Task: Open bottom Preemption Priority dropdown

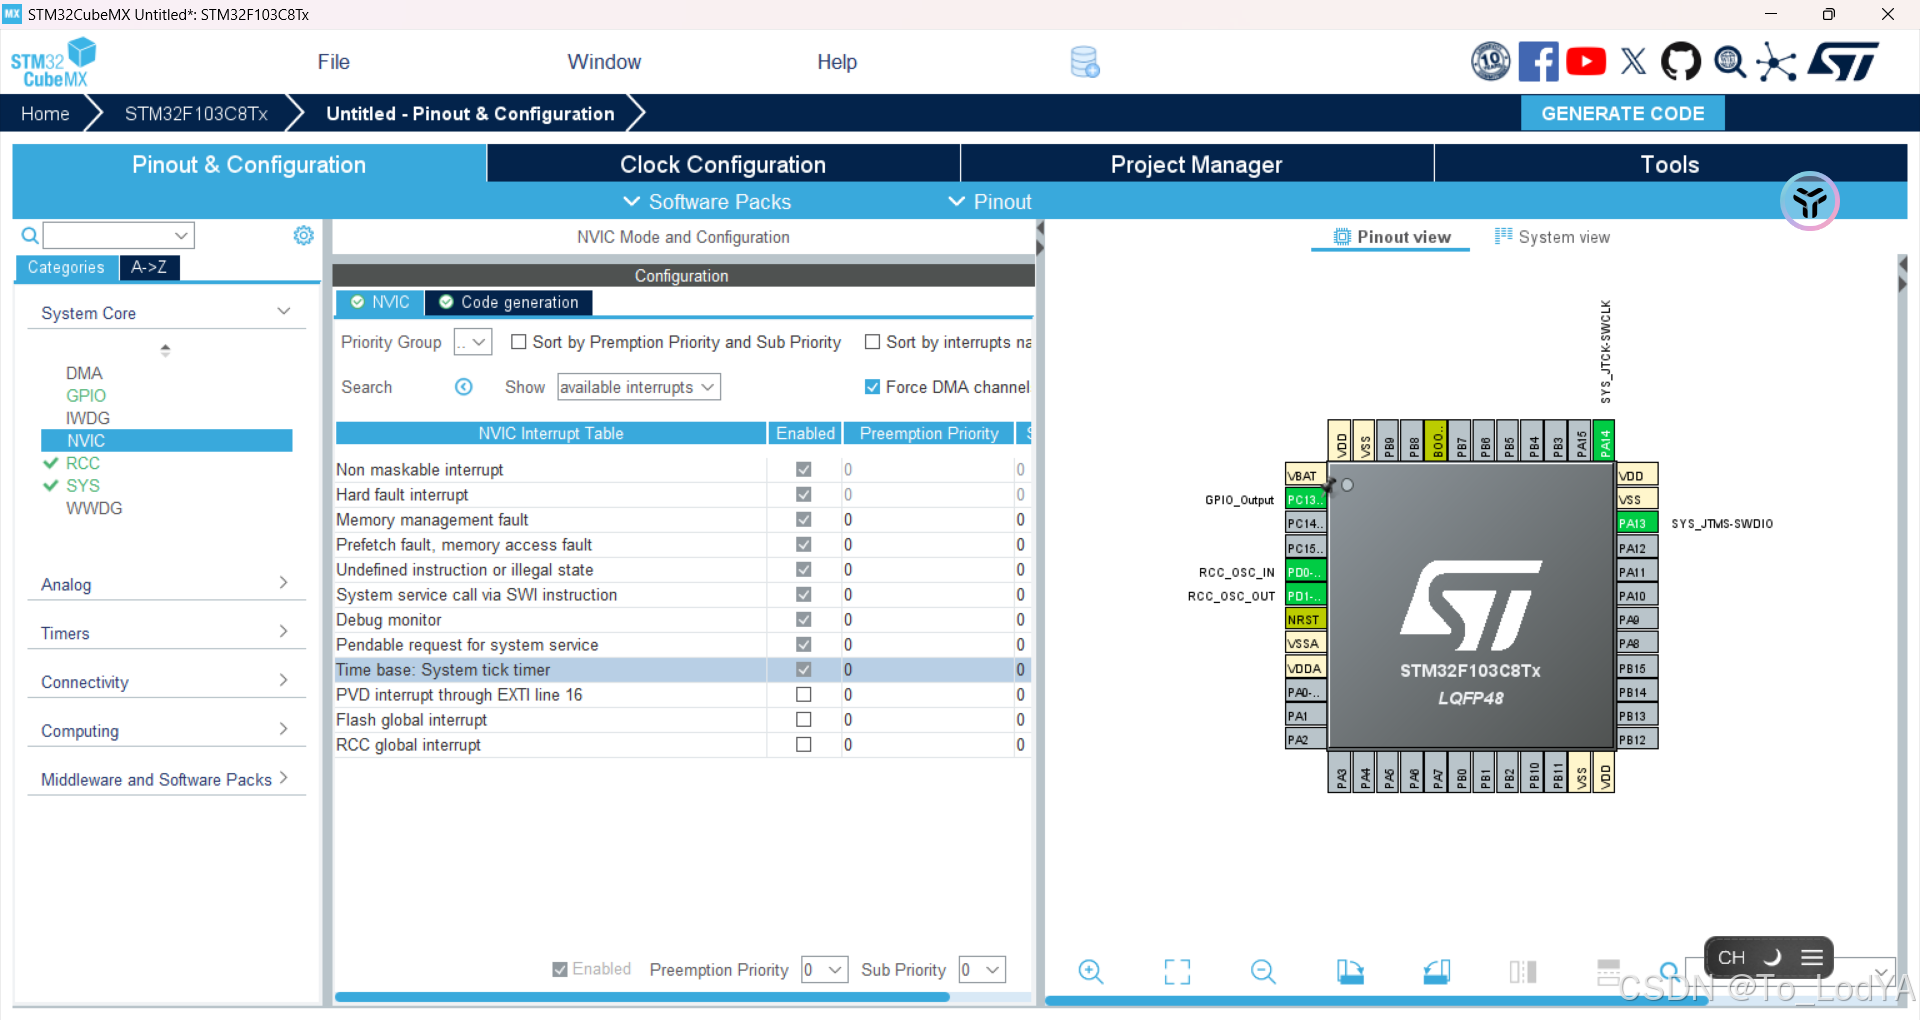Action: point(825,969)
